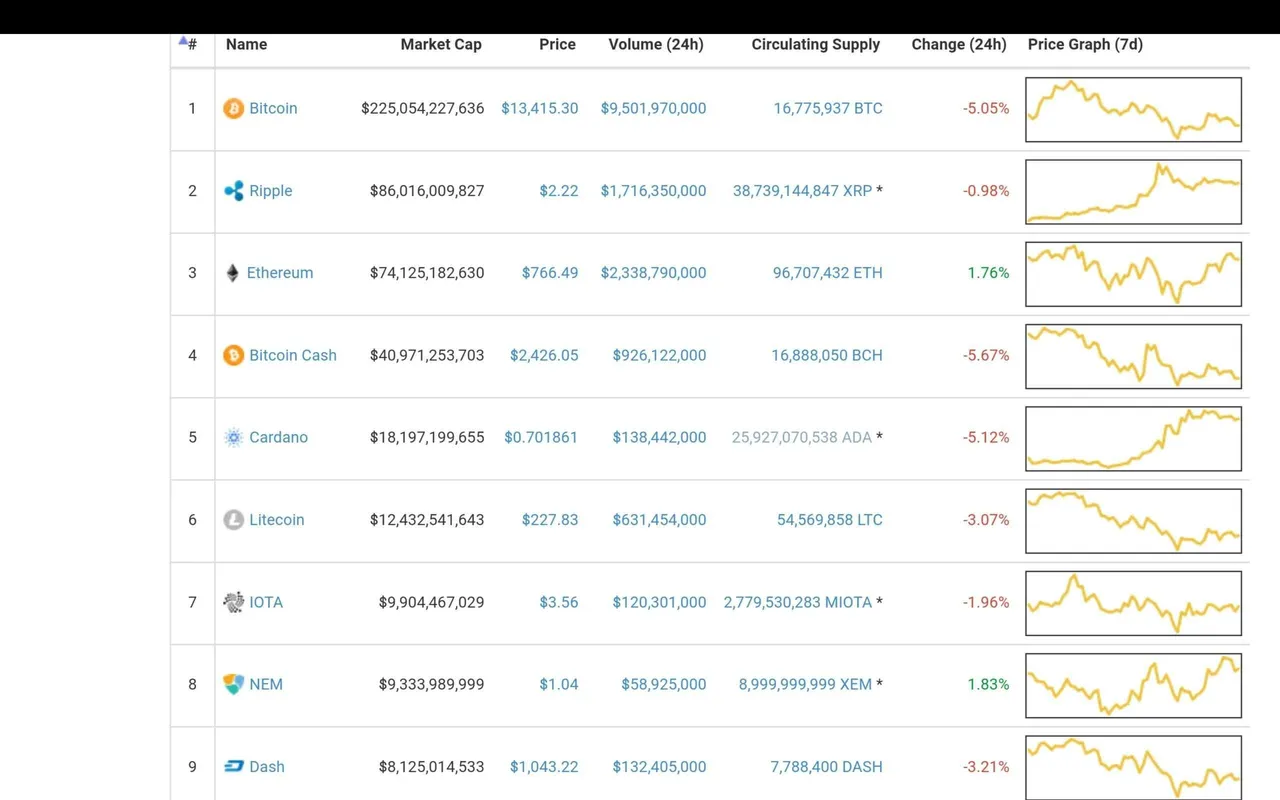
Task: Click Bitcoin Cash price $2,426.05
Action: pos(544,355)
